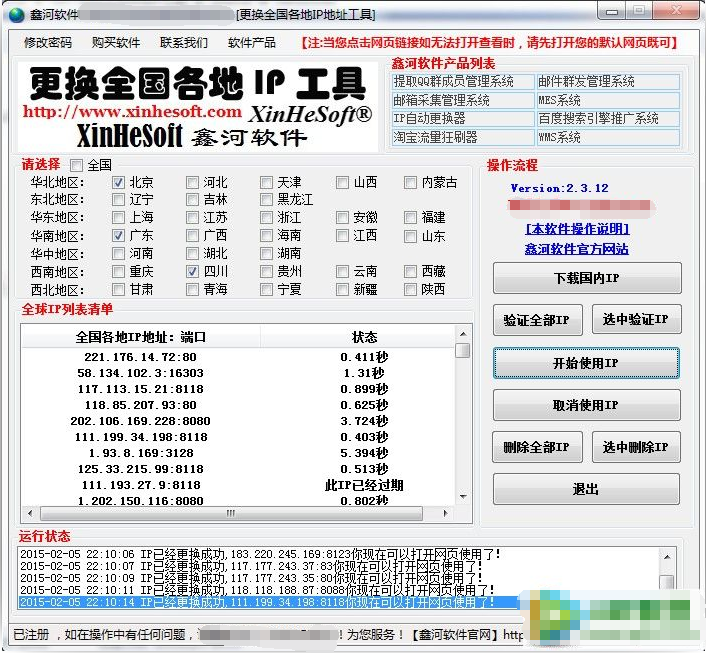This screenshot has width=706, height=653.
Task: Click IP list scroll-down arrow
Action: tap(463, 497)
